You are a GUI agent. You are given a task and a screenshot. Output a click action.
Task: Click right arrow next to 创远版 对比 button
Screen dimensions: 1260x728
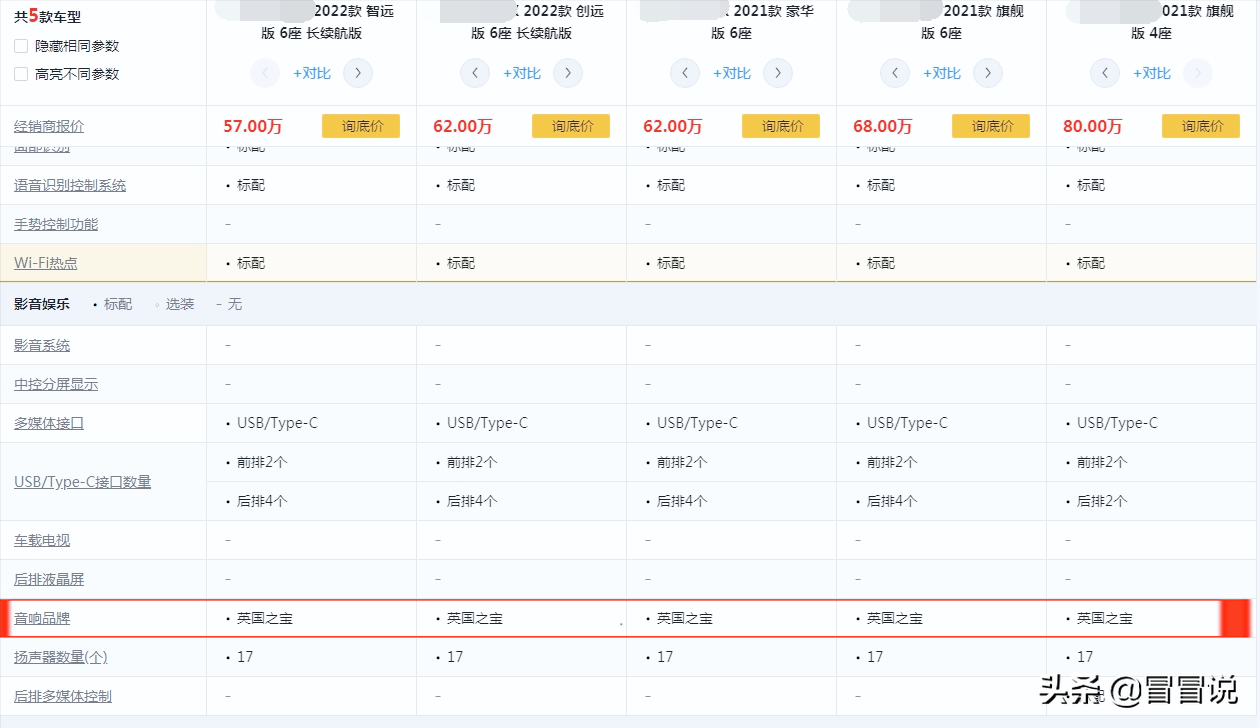click(567, 73)
